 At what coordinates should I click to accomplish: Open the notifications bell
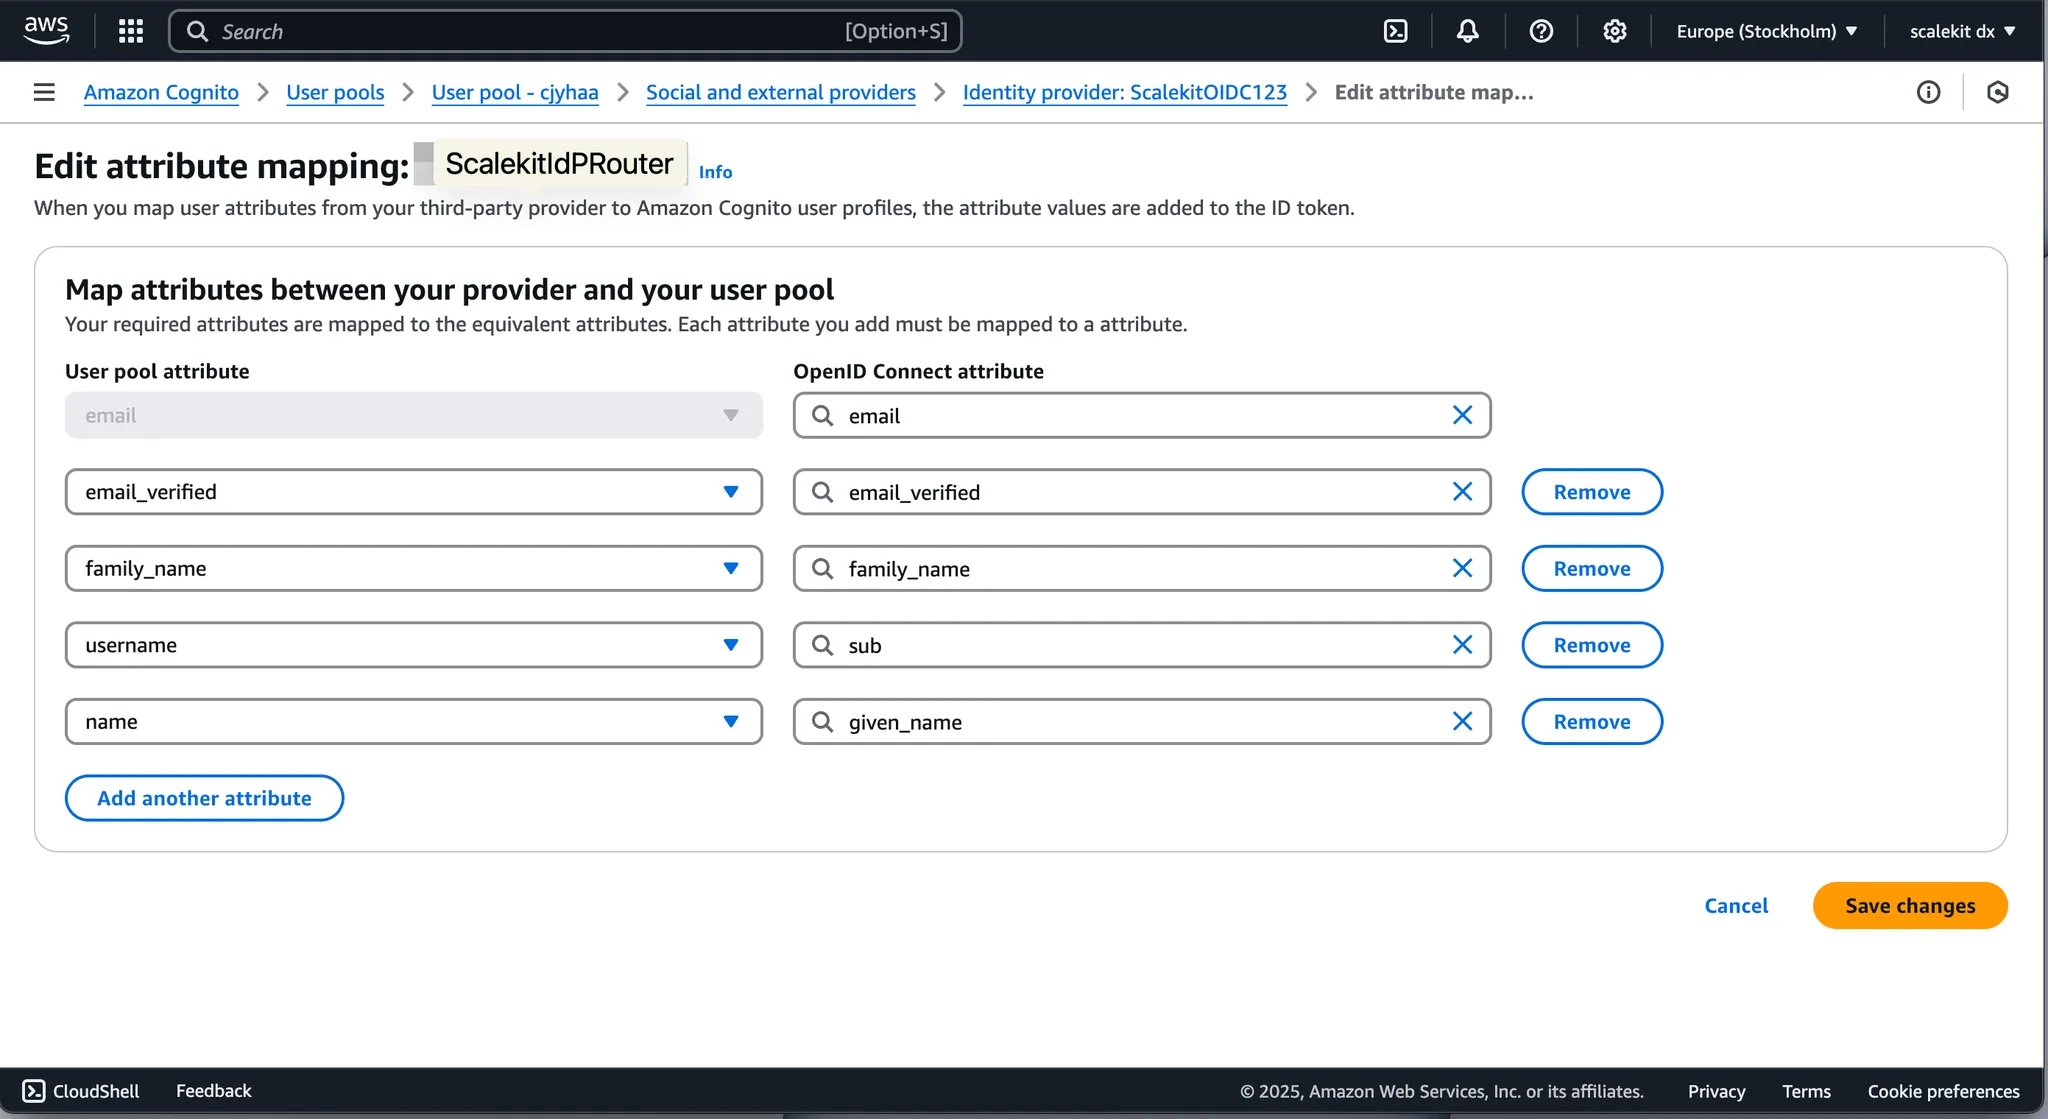coord(1467,31)
